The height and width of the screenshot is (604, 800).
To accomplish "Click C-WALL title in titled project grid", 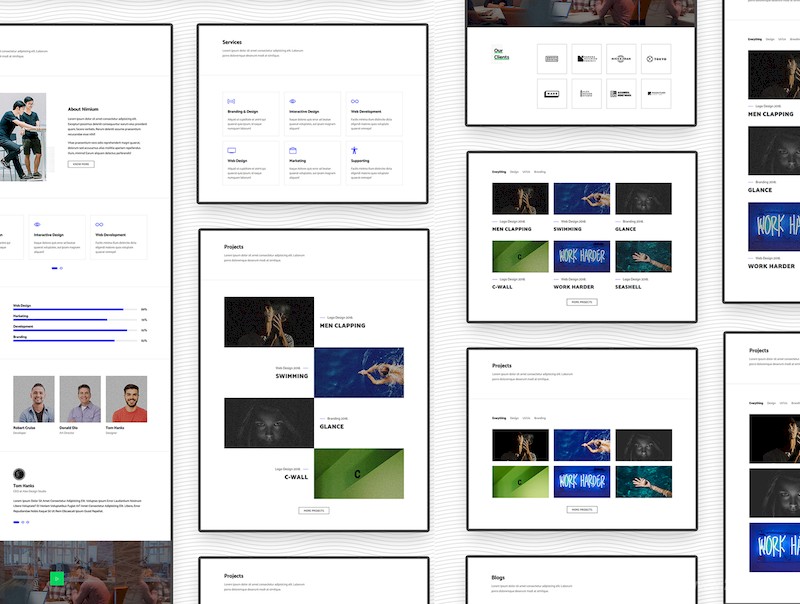I will (502, 287).
